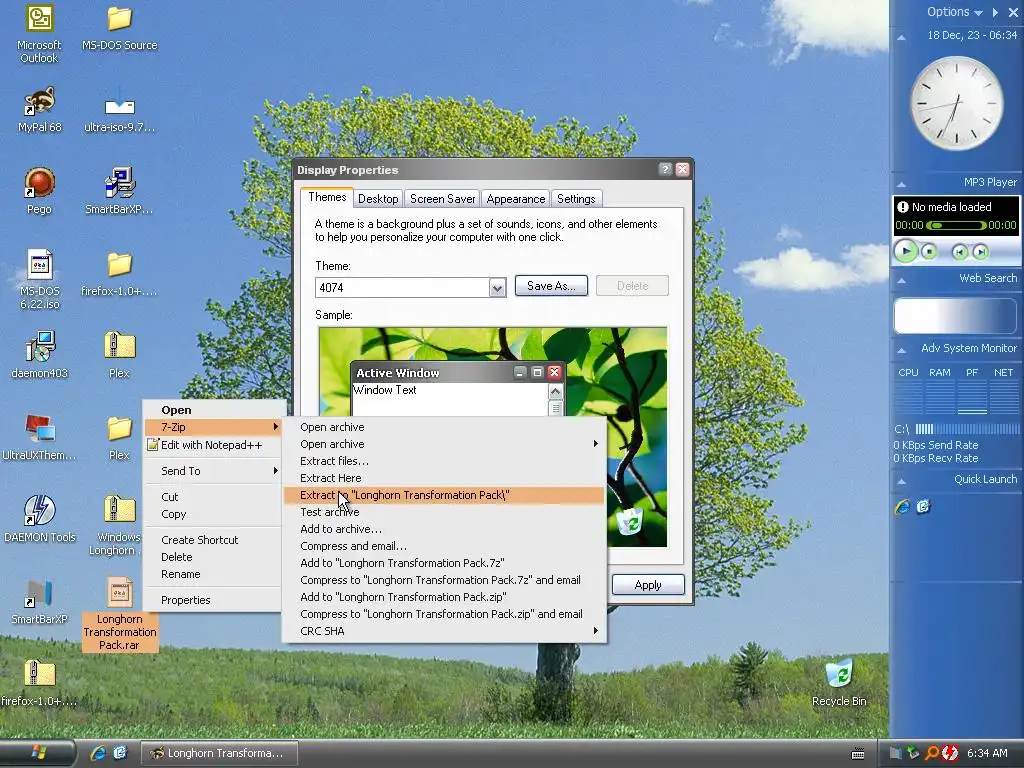
Task: Collapse the Web Search panel
Action: (x=901, y=280)
